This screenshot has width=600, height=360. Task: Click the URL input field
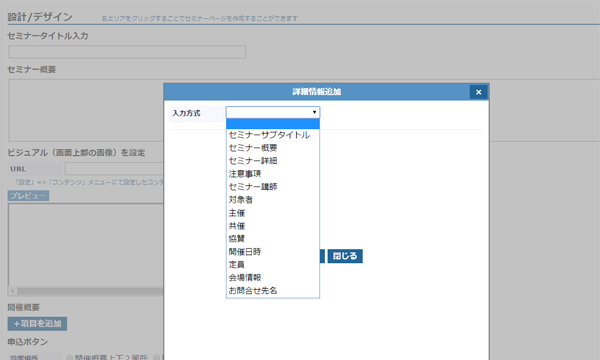tap(114, 169)
